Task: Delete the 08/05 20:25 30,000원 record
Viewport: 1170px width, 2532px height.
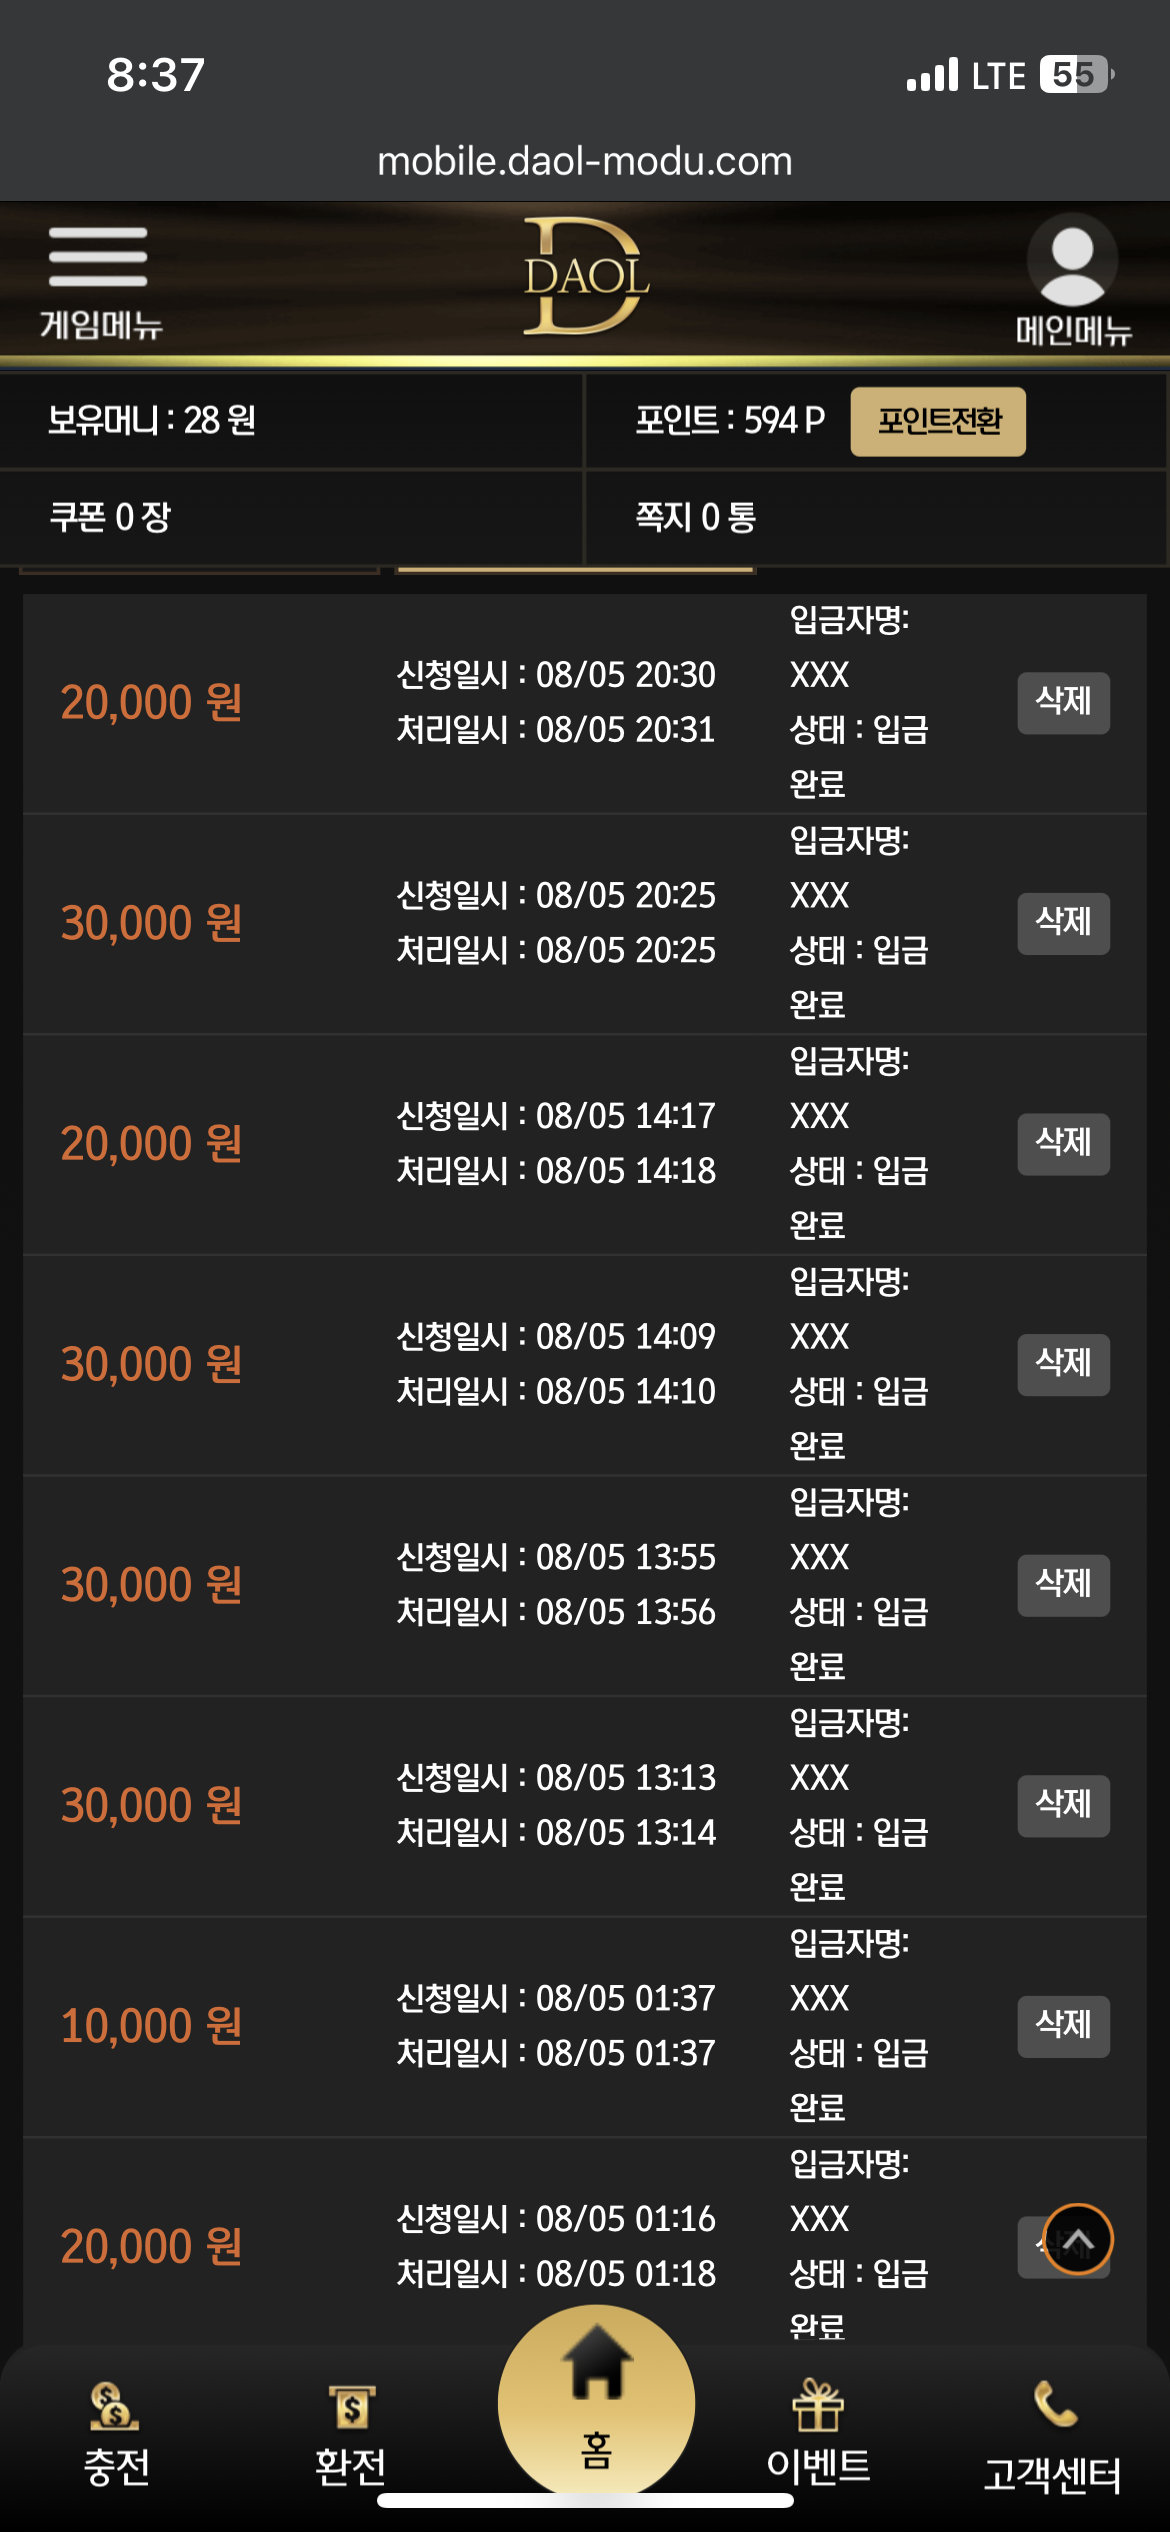Action: coord(1064,923)
